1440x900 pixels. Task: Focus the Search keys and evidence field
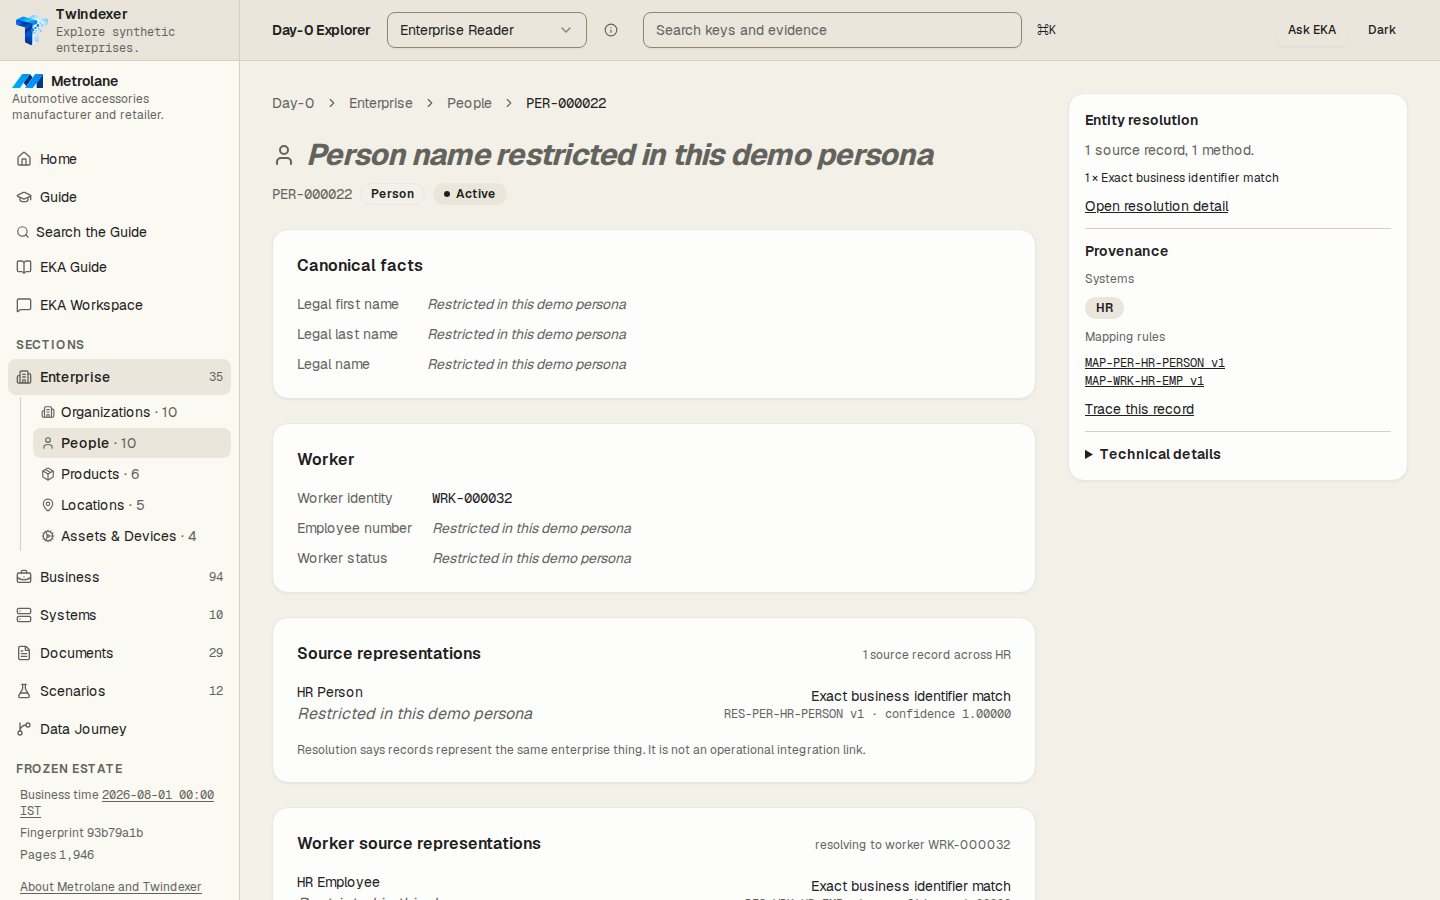tap(832, 30)
